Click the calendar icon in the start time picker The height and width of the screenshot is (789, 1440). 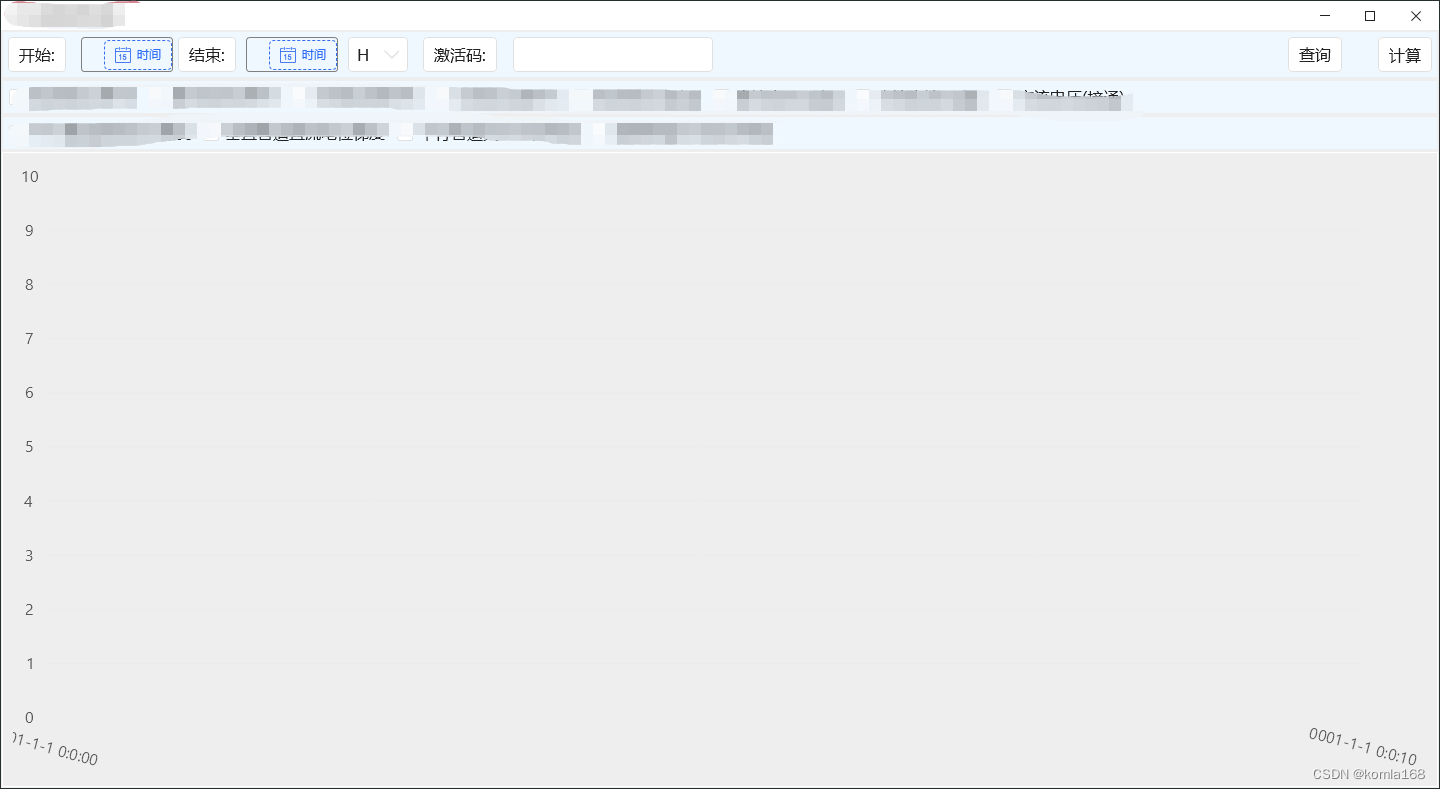[122, 55]
